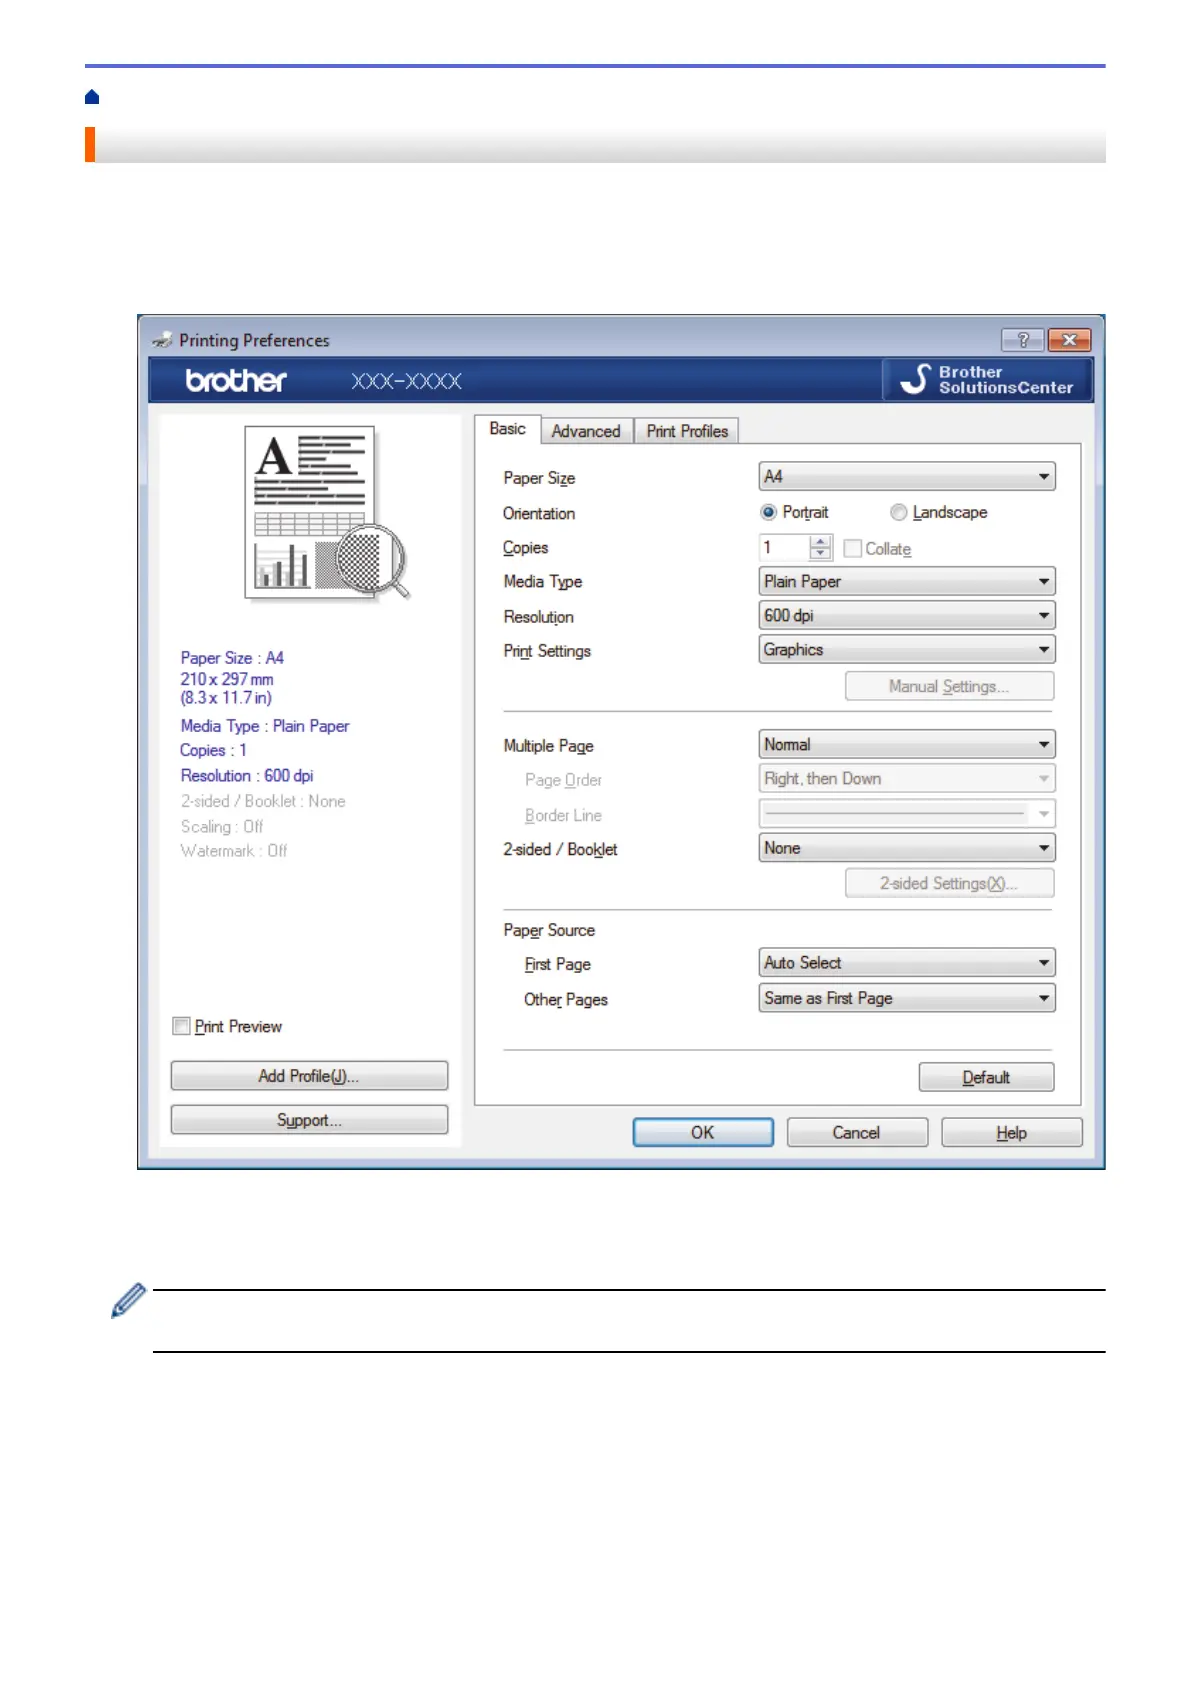Viewport: 1191px width, 1684px height.
Task: Switch to the Print Profiles tab
Action: click(x=687, y=431)
